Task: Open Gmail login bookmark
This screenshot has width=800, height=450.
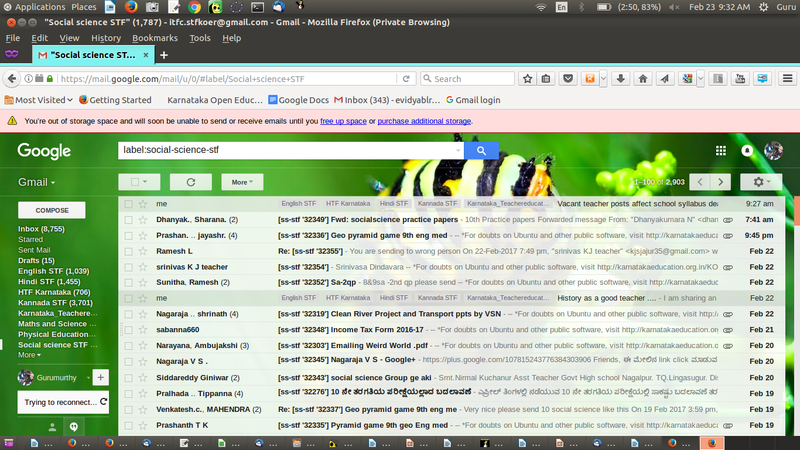Action: coord(473,100)
